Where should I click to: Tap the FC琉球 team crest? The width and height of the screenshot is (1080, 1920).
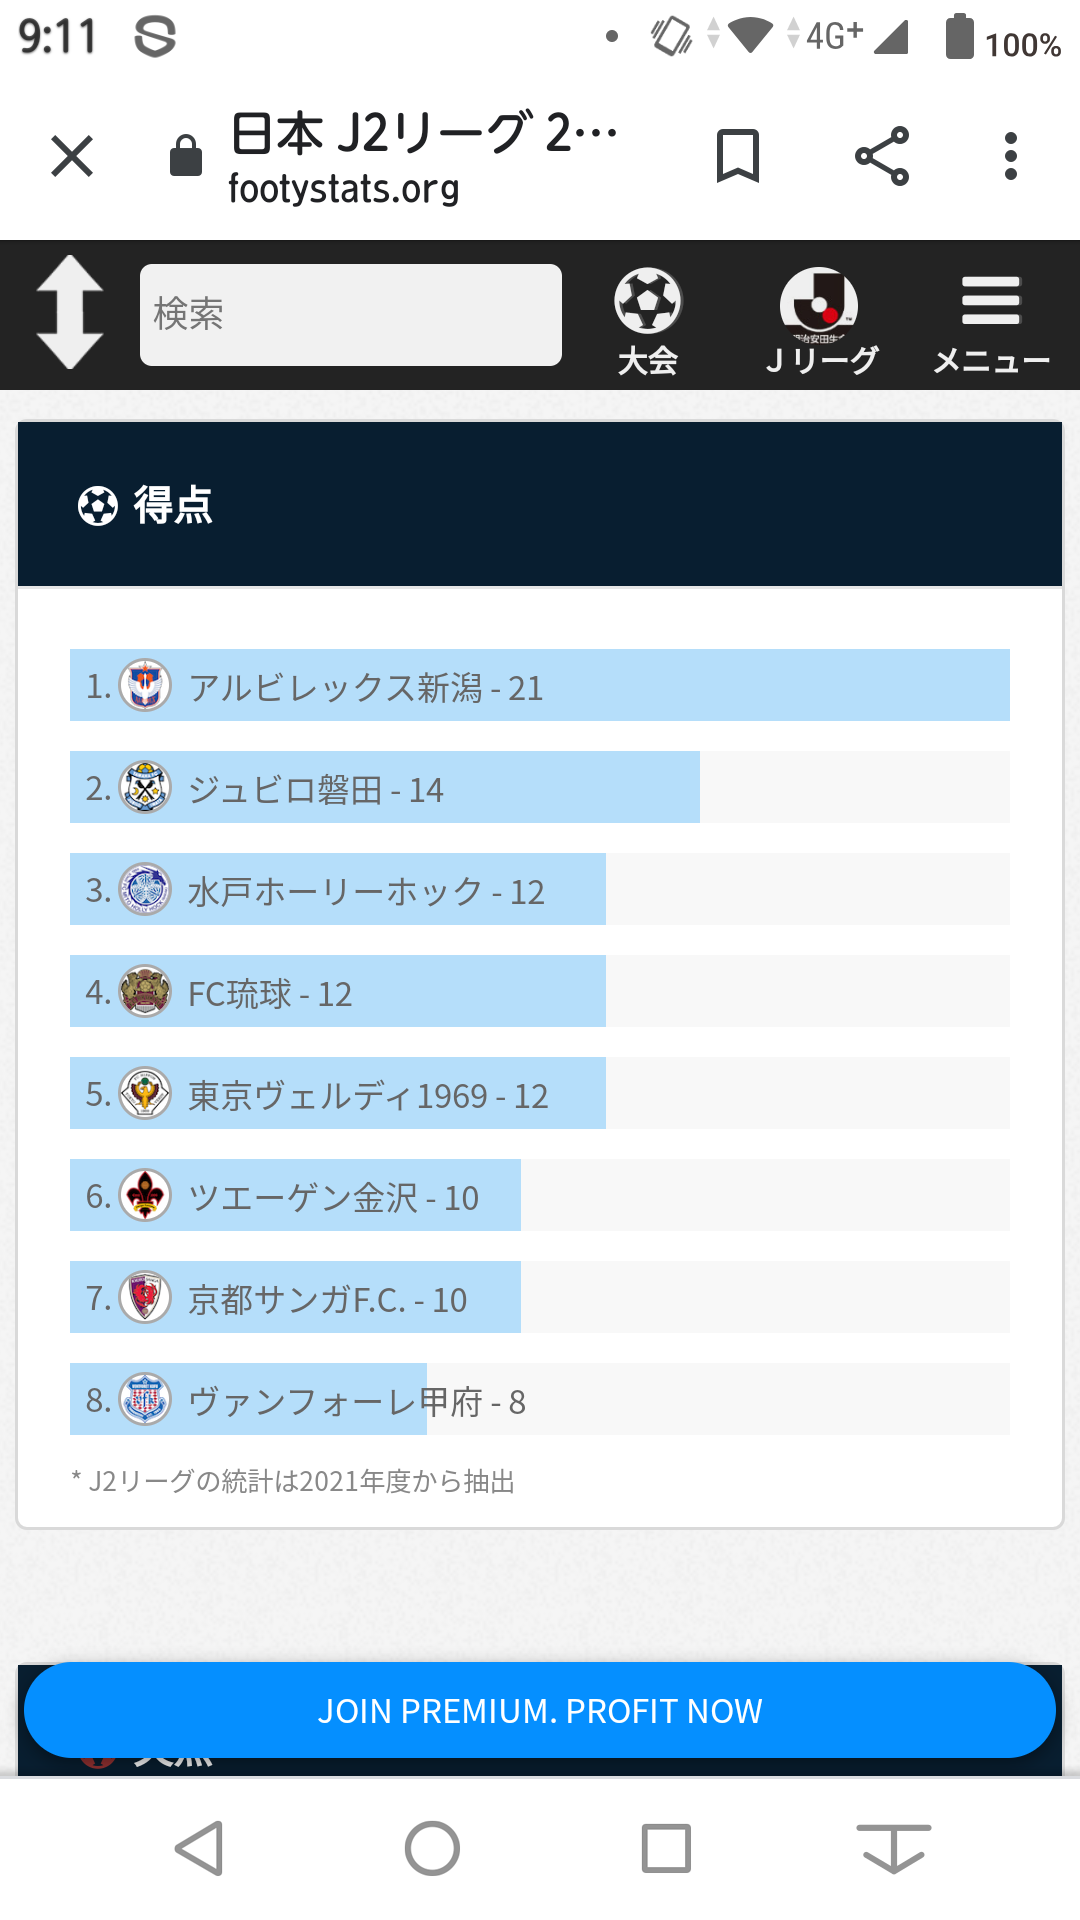pos(145,992)
